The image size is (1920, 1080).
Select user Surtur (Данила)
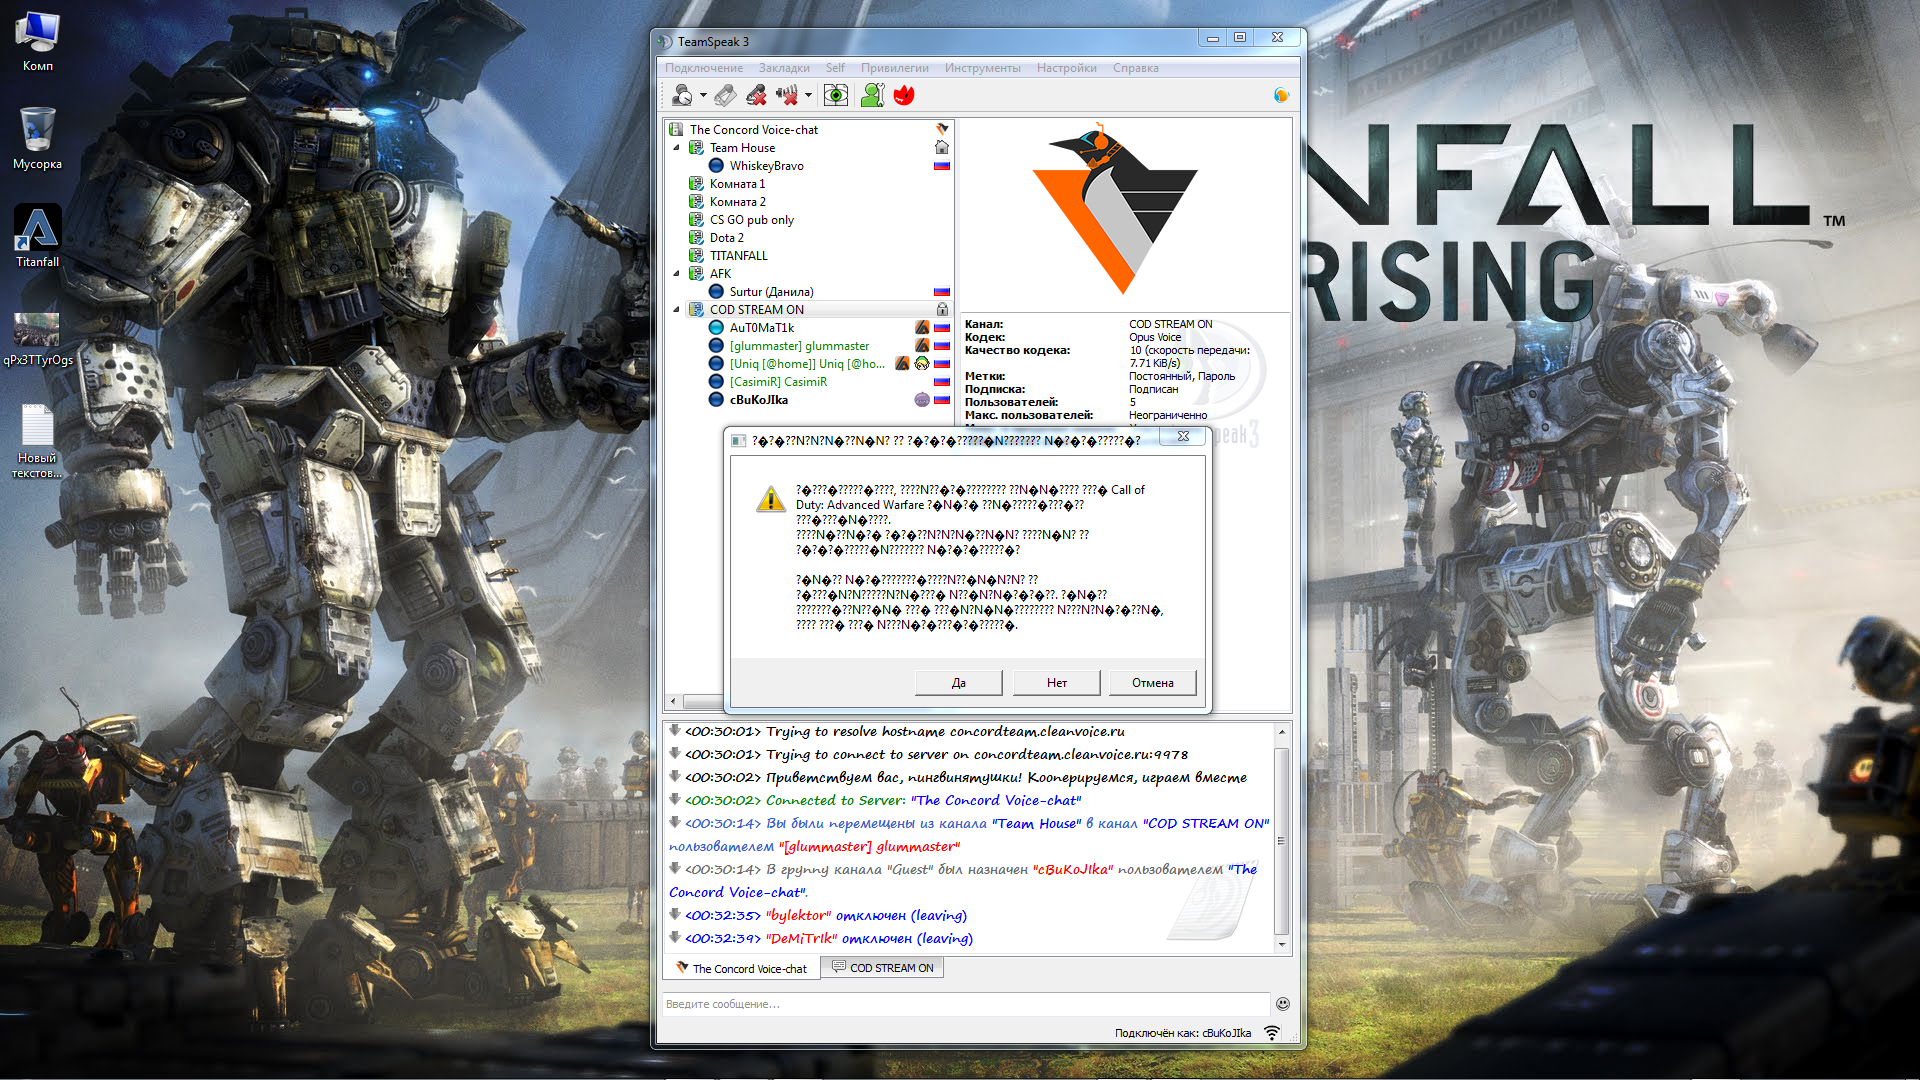[x=771, y=292]
